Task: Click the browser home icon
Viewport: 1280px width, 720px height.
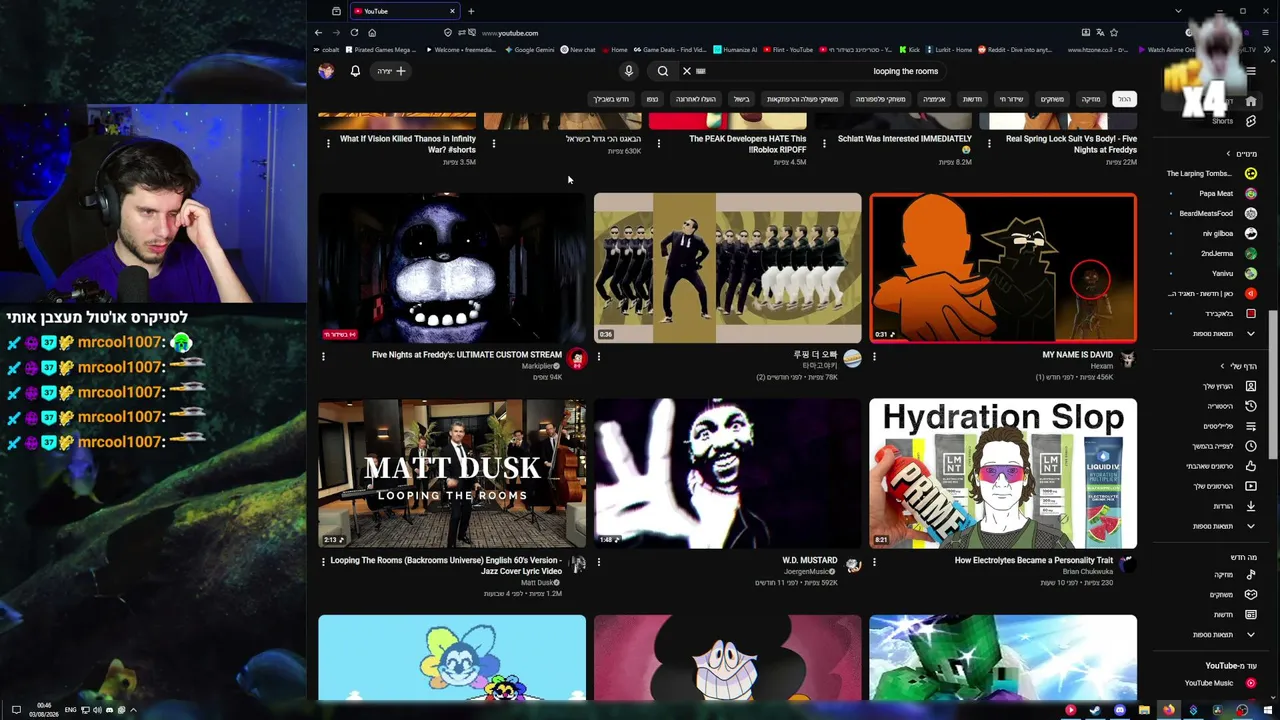Action: coord(372,33)
